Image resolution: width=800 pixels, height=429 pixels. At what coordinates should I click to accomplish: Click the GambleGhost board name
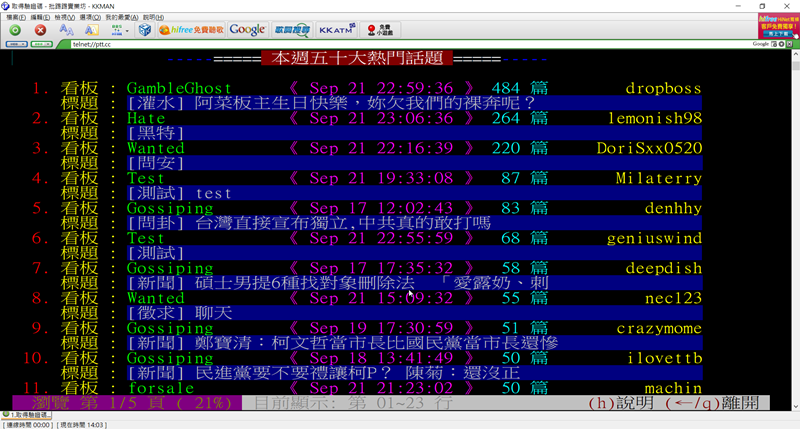[x=179, y=88]
